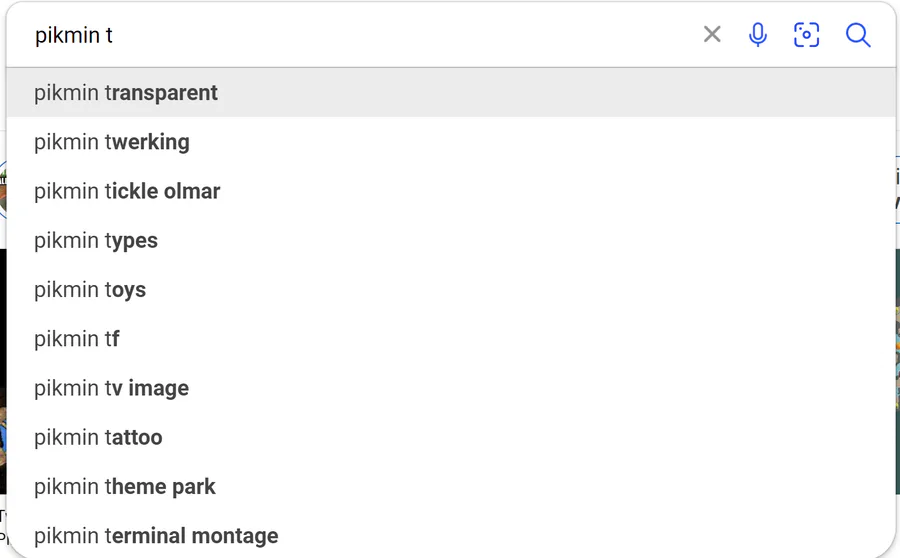Select the 'pikmin tv image' suggestion
This screenshot has height=558, width=900.
tap(111, 388)
